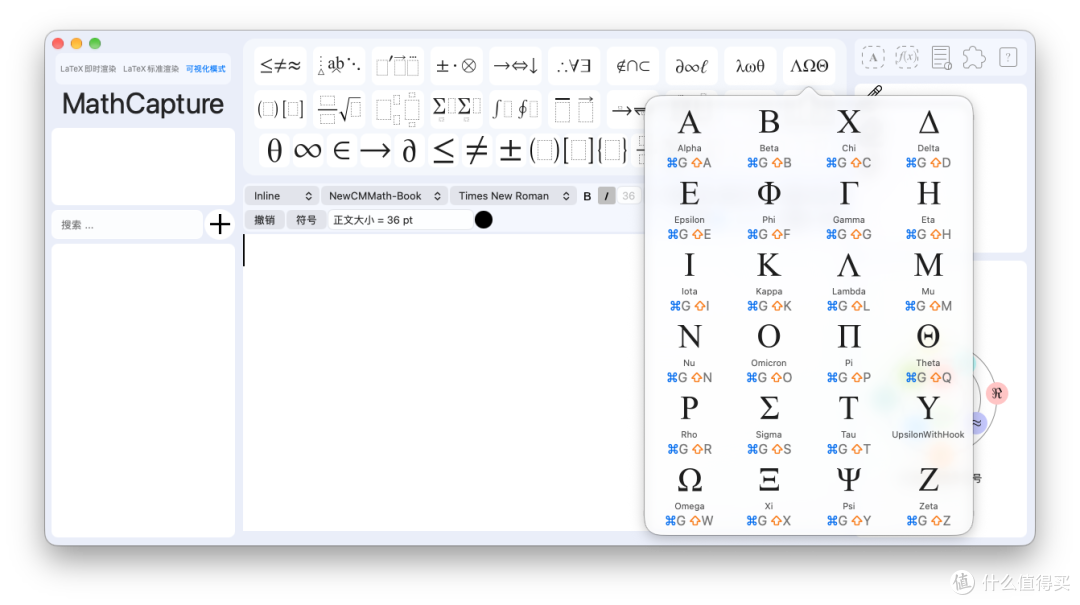The width and height of the screenshot is (1080, 605).
Task: Open the overbar and vector templates
Action: pos(574,109)
